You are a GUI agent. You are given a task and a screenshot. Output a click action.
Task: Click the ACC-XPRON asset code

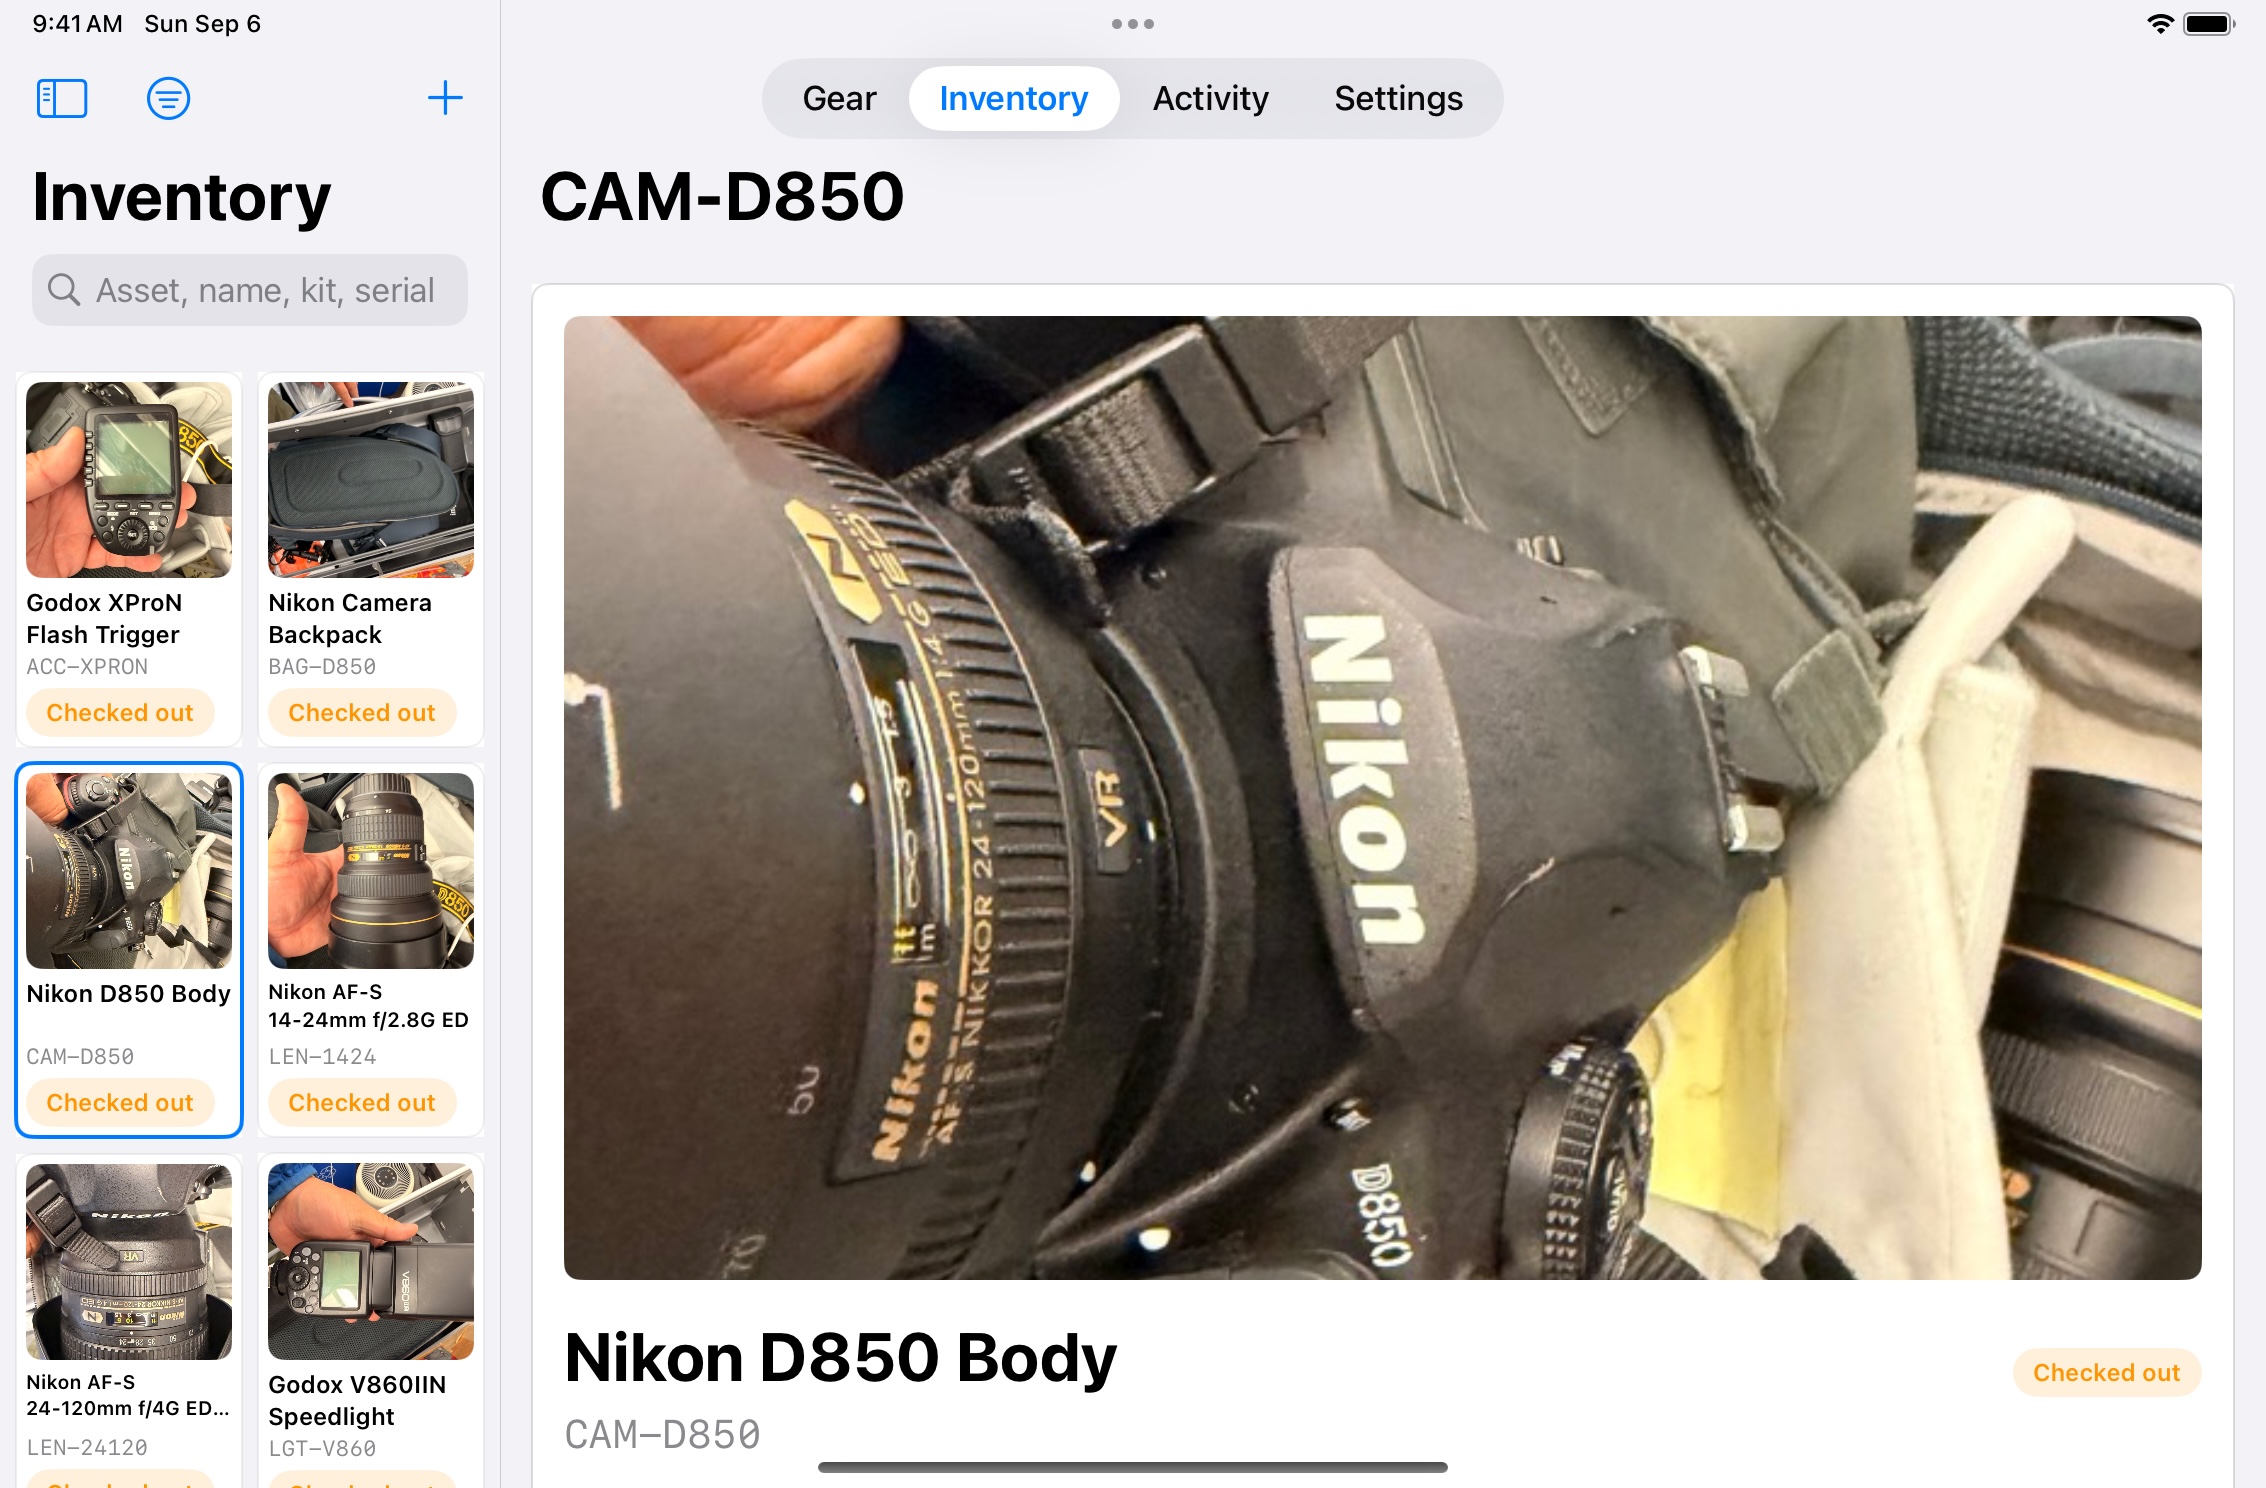coord(87,667)
